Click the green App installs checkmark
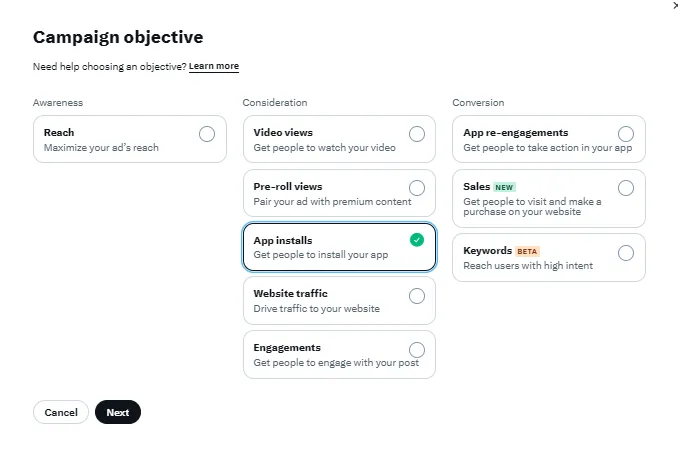The width and height of the screenshot is (678, 449). point(417,241)
